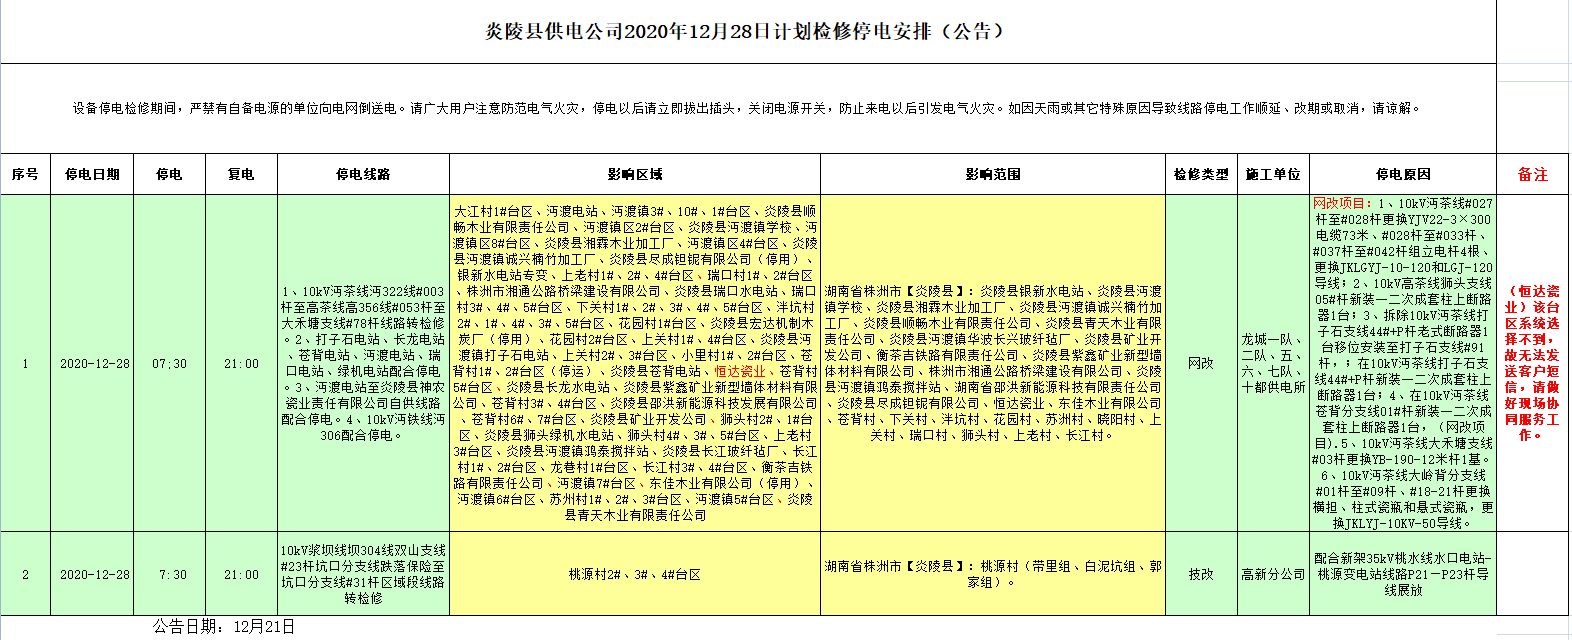Click the 桃源村2#、3#、4#台区 cell

635,574
